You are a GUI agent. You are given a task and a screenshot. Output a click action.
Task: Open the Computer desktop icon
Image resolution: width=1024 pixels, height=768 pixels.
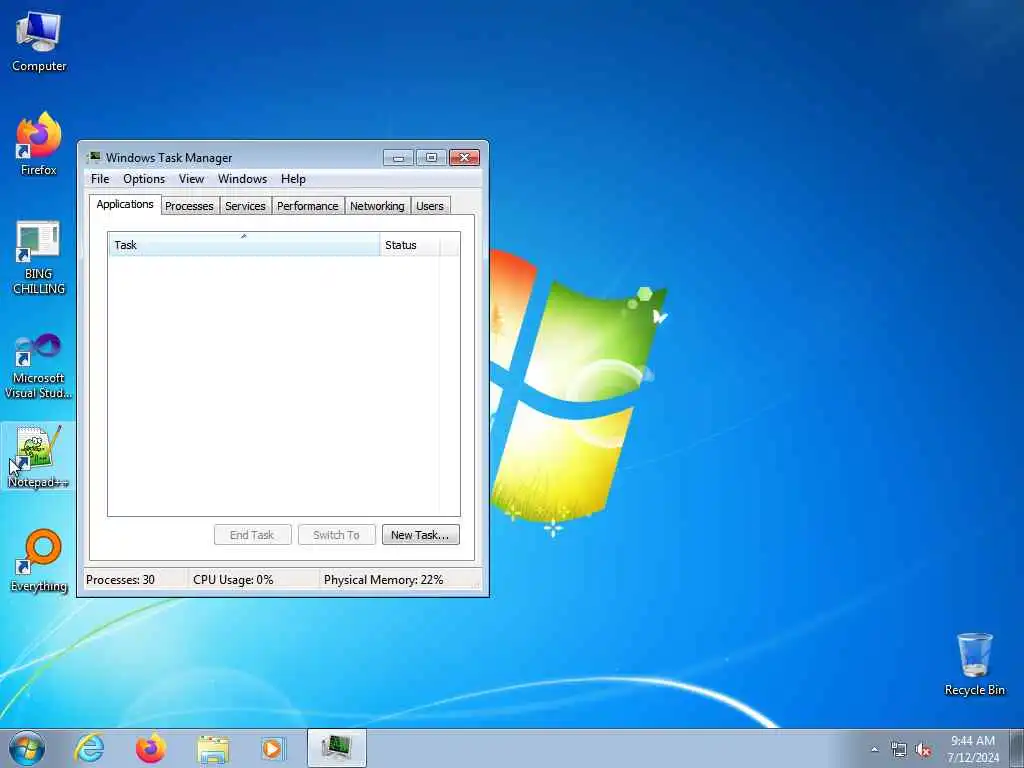[39, 42]
